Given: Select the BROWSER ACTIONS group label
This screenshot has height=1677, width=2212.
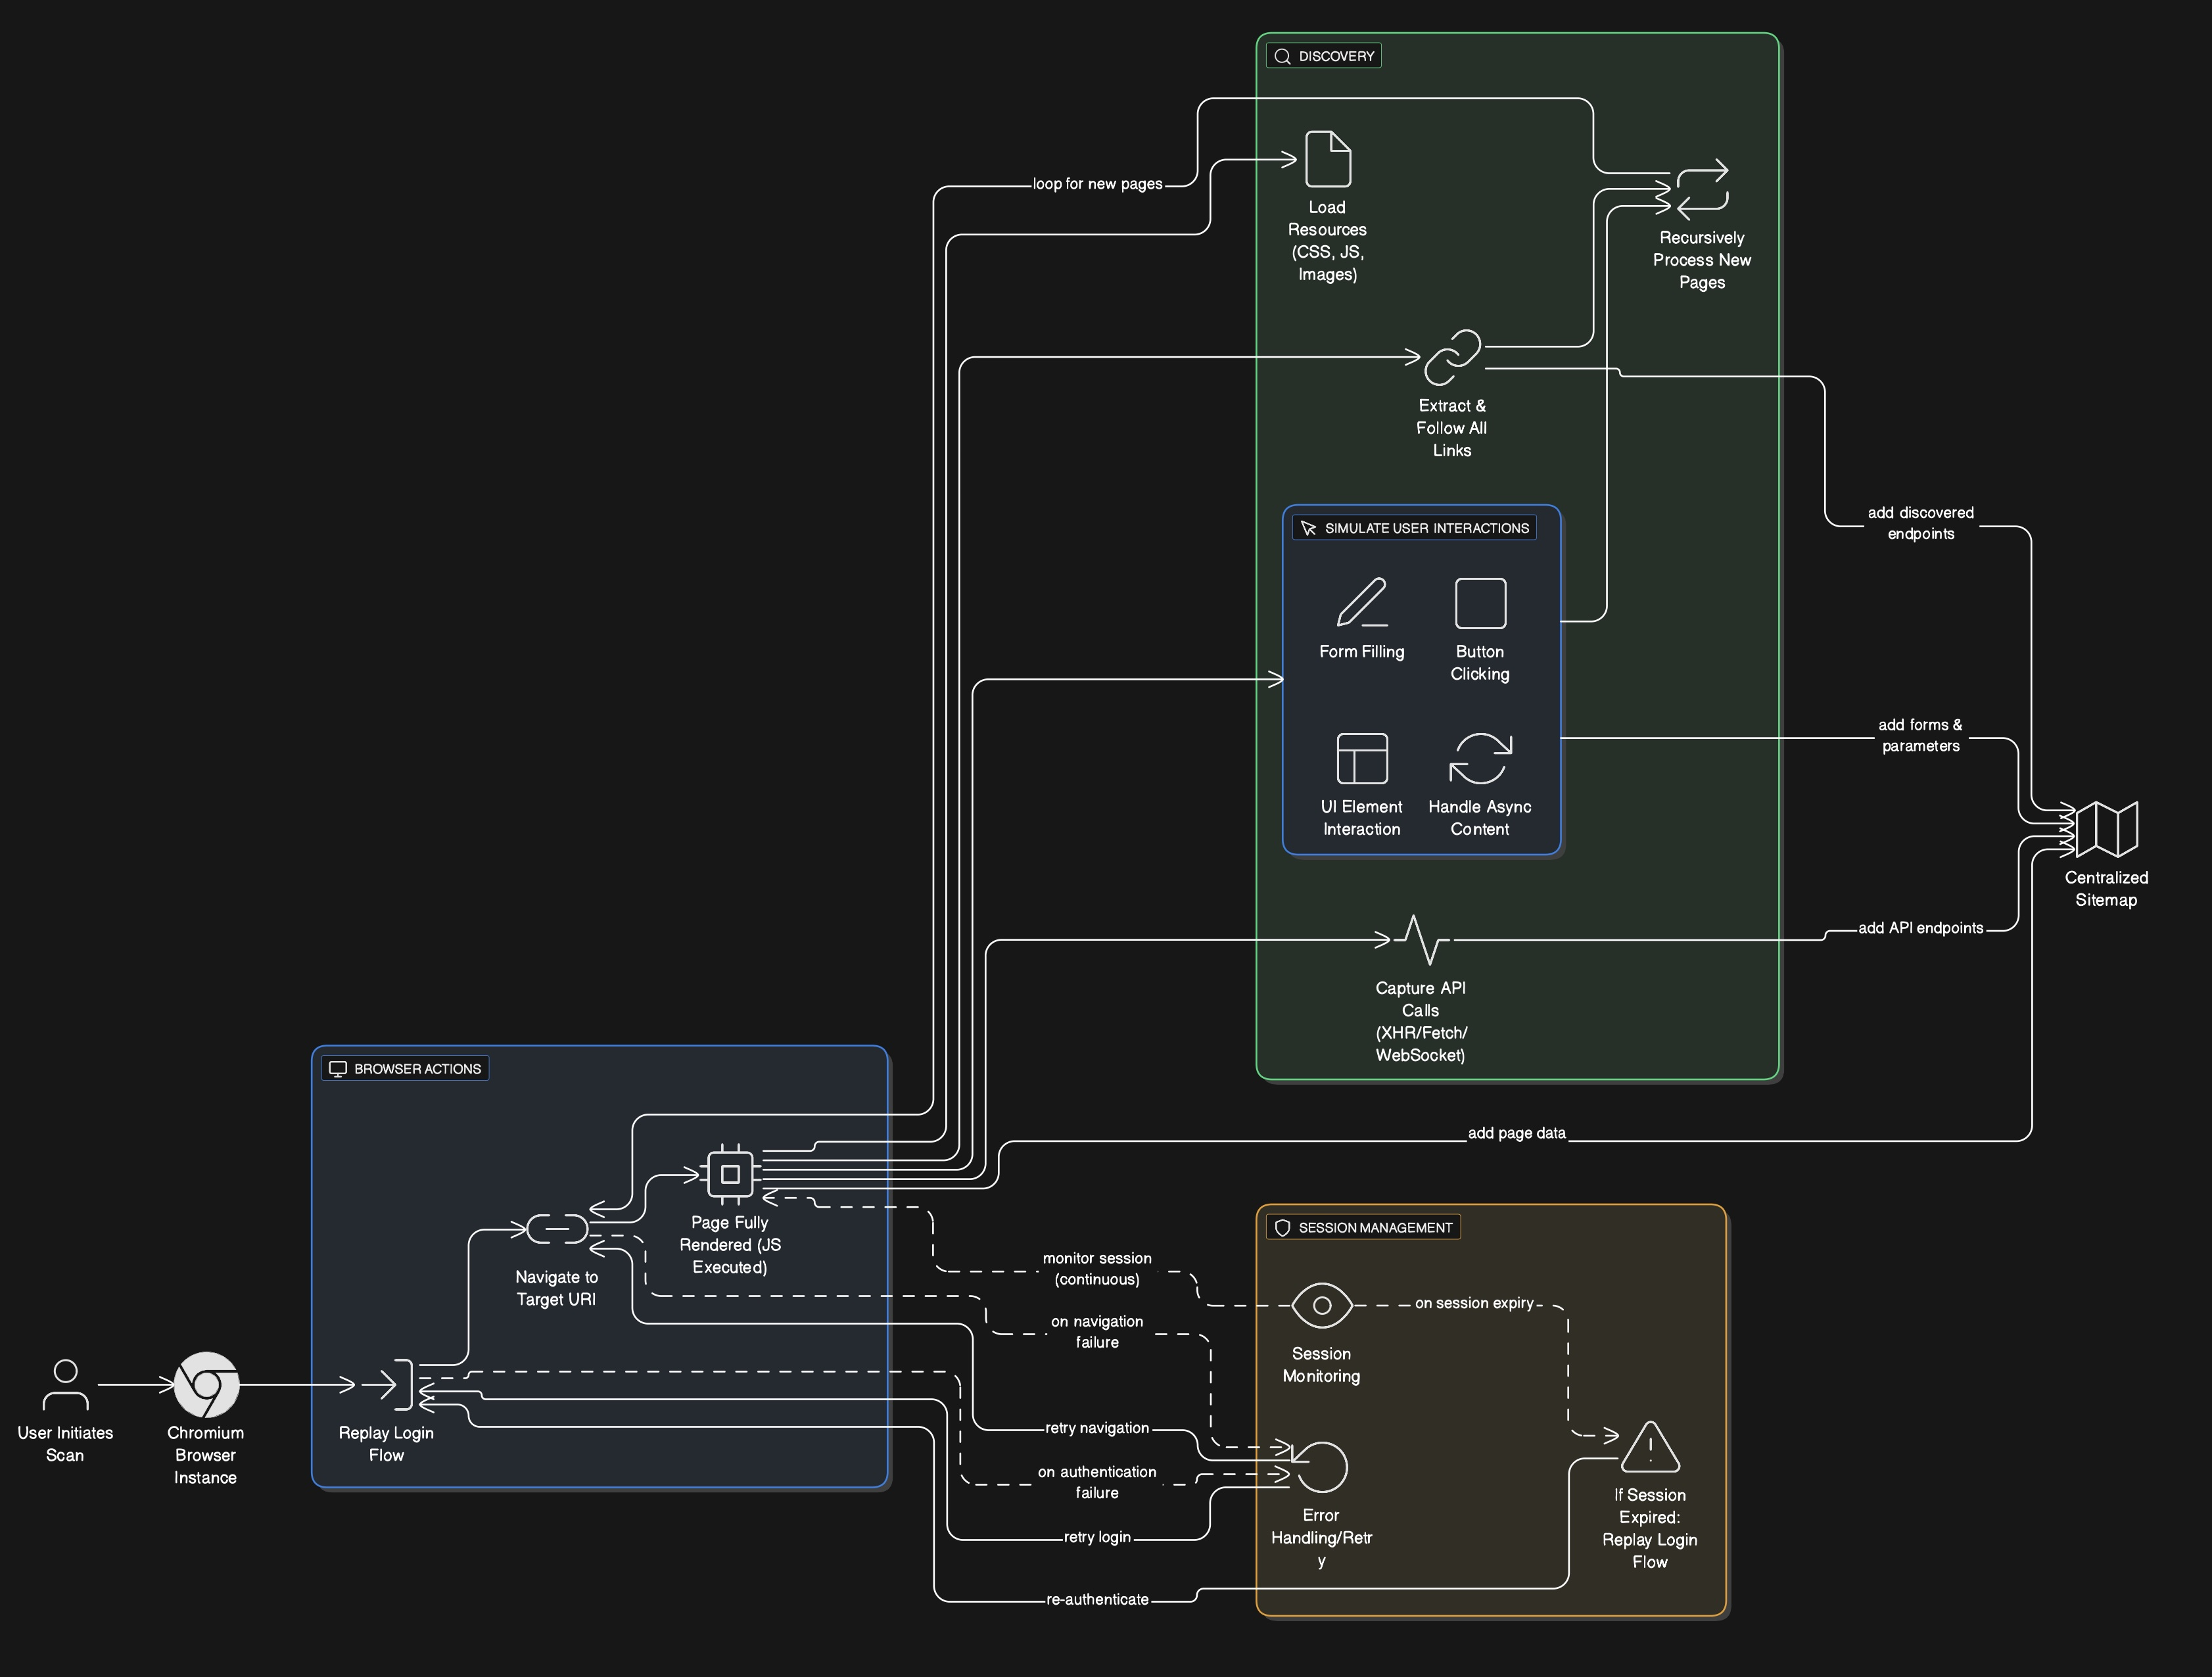Looking at the screenshot, I should click(x=417, y=1069).
